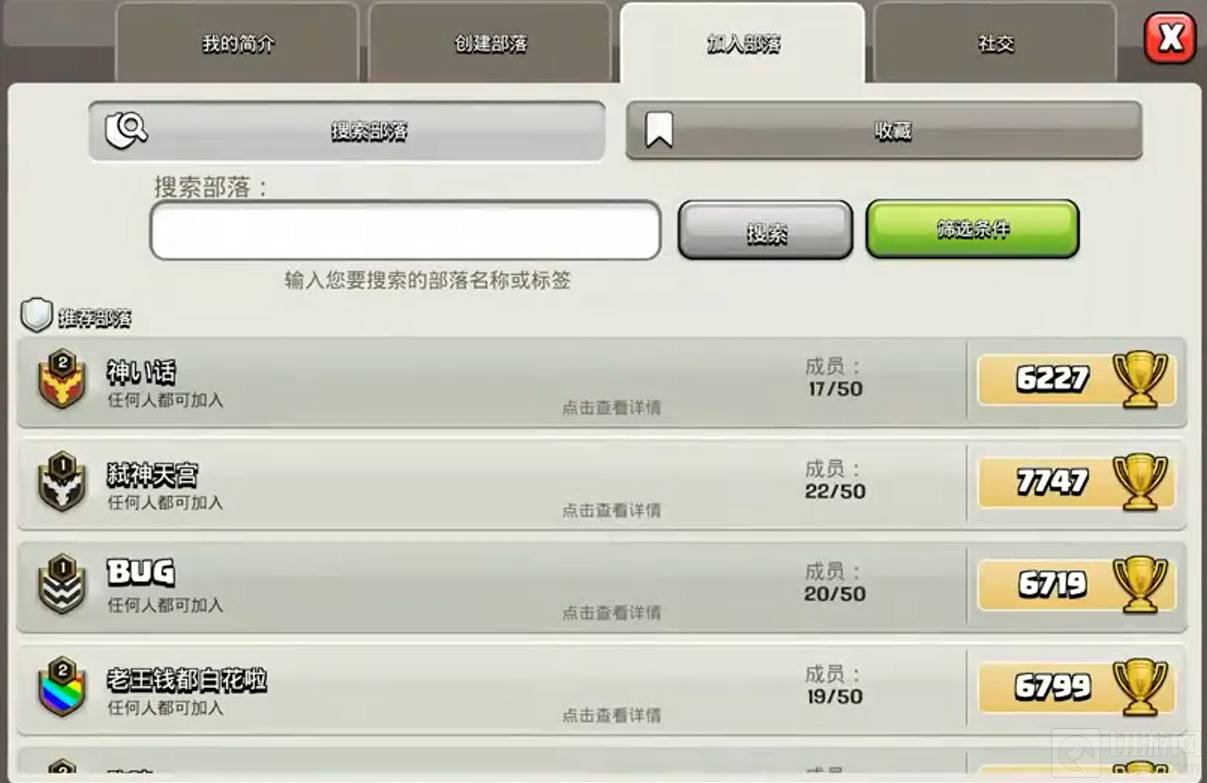The width and height of the screenshot is (1207, 783).
Task: Click the shield icon next to 推荐部落
Action: click(x=37, y=316)
